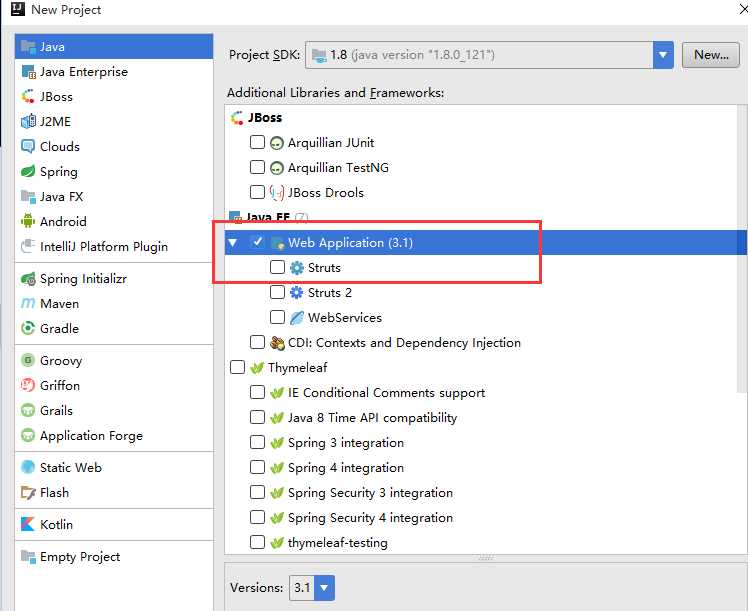Tick the Struts checkbox
This screenshot has height=611, width=748.
(x=277, y=267)
